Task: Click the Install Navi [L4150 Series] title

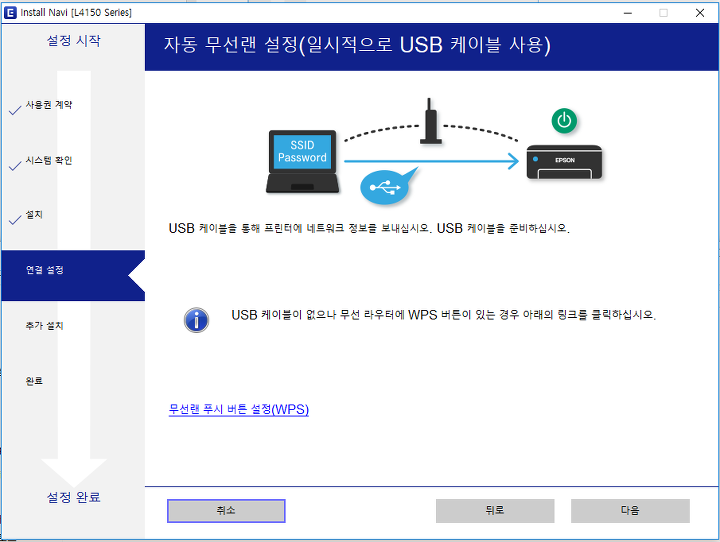Action: (x=76, y=12)
